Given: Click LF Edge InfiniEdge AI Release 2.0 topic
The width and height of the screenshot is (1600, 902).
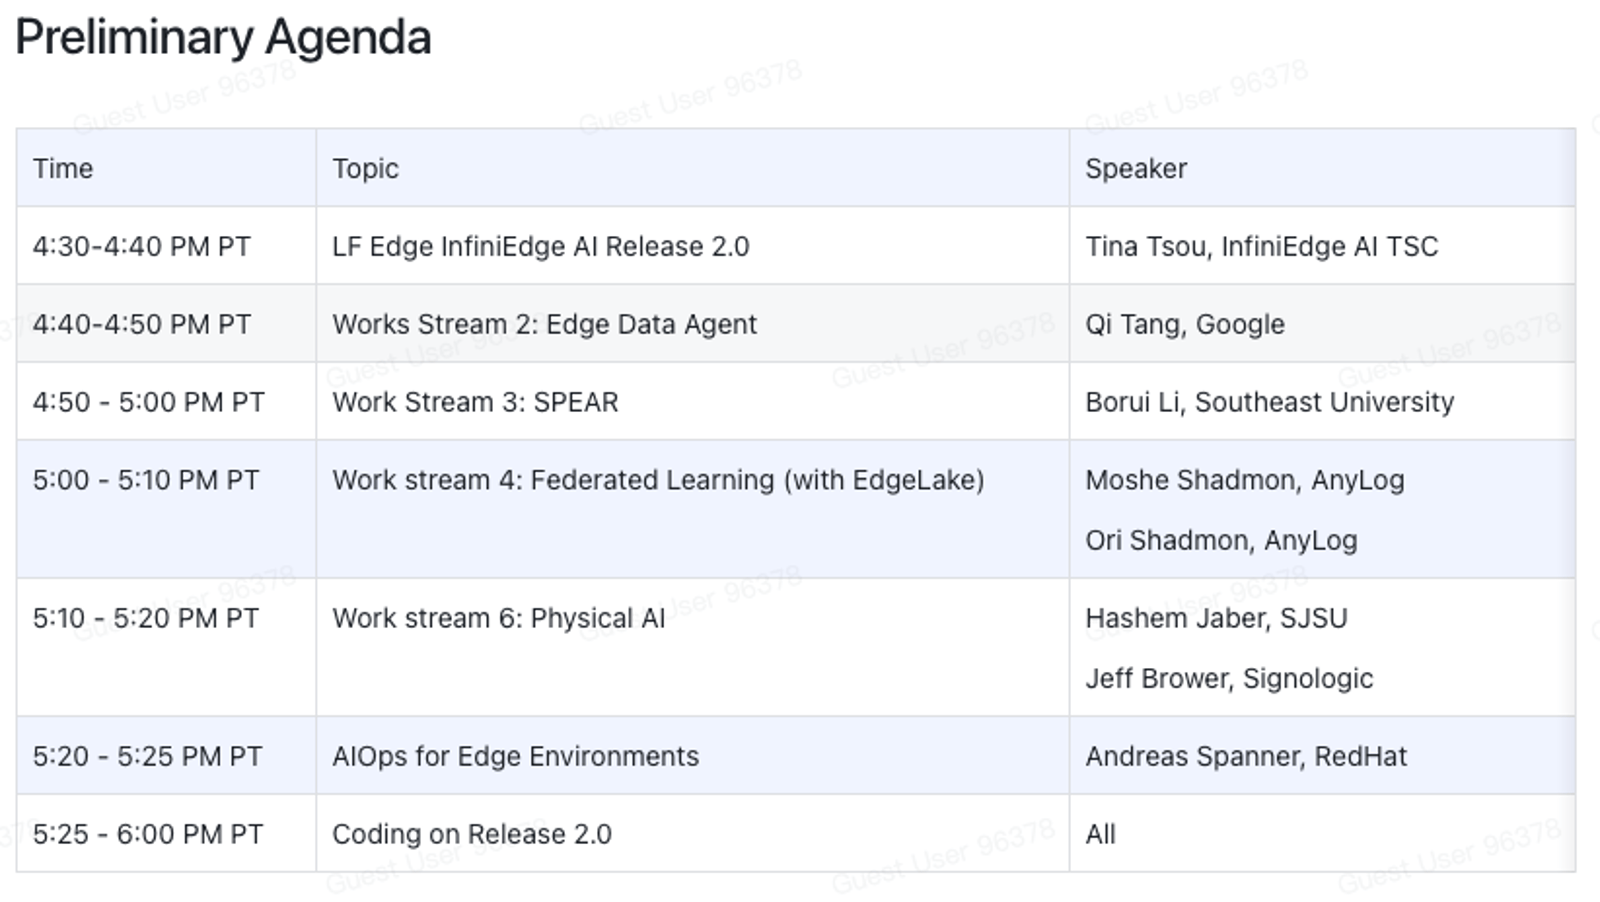Looking at the screenshot, I should tap(541, 247).
